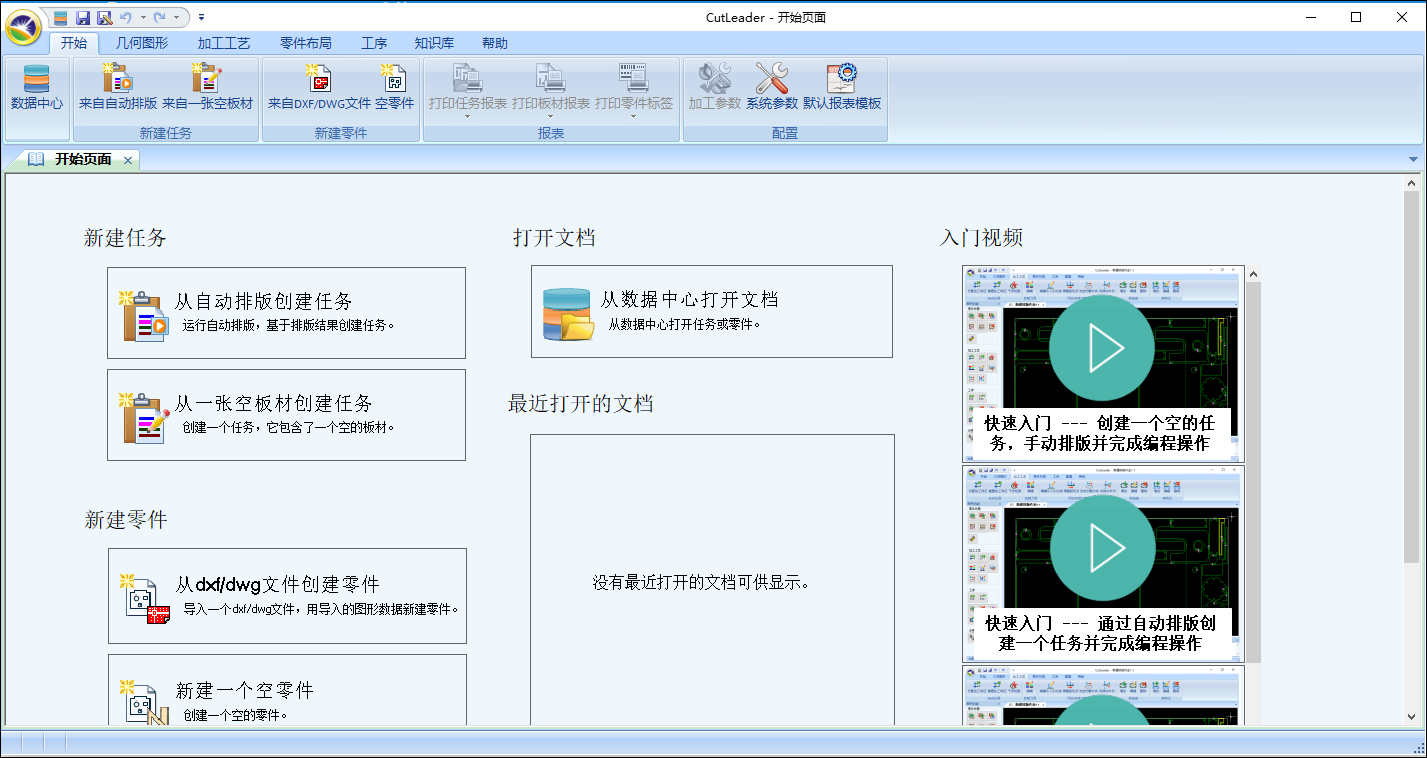Click 来自DXF/DWG文件 new part icon

(x=318, y=87)
